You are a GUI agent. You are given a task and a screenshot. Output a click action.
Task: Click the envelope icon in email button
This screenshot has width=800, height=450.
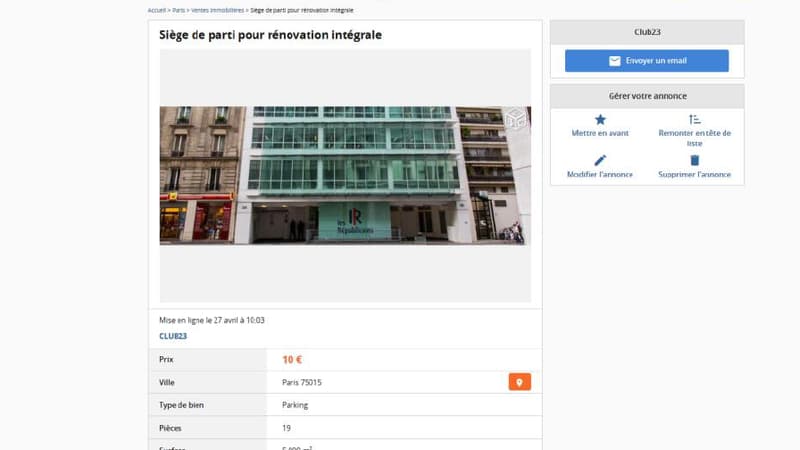click(614, 61)
